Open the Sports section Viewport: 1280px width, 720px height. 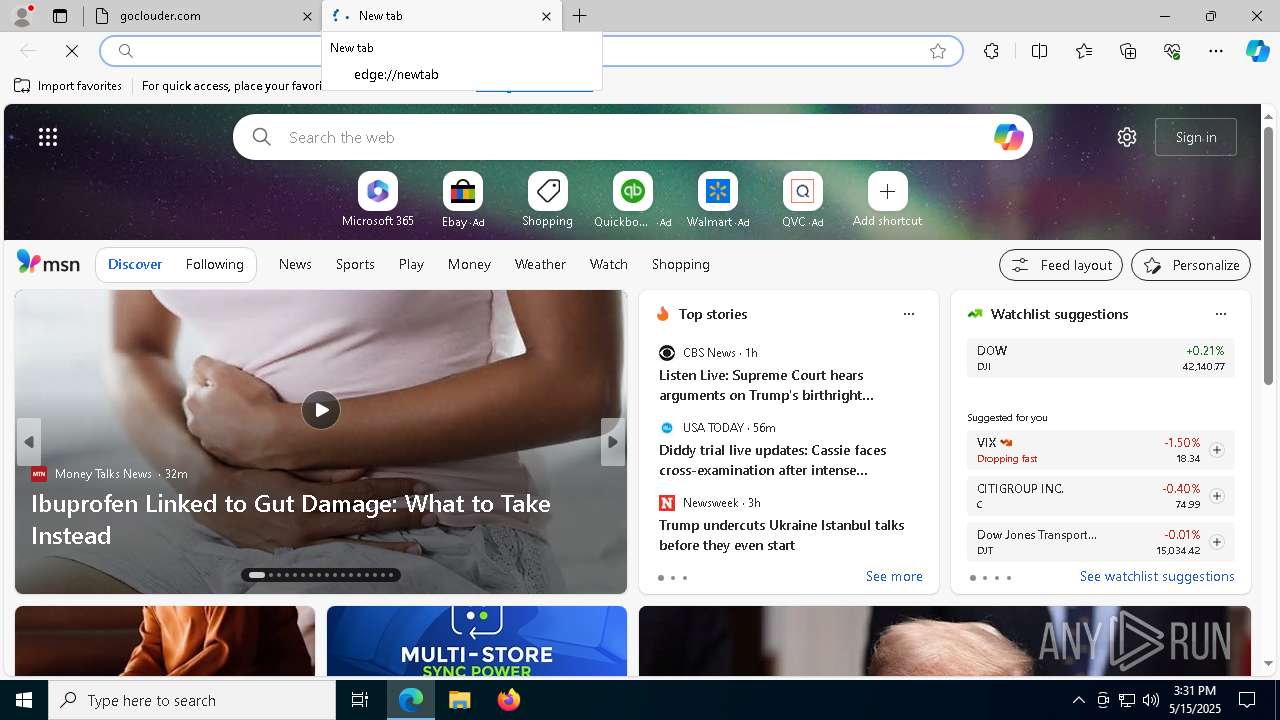tap(355, 264)
